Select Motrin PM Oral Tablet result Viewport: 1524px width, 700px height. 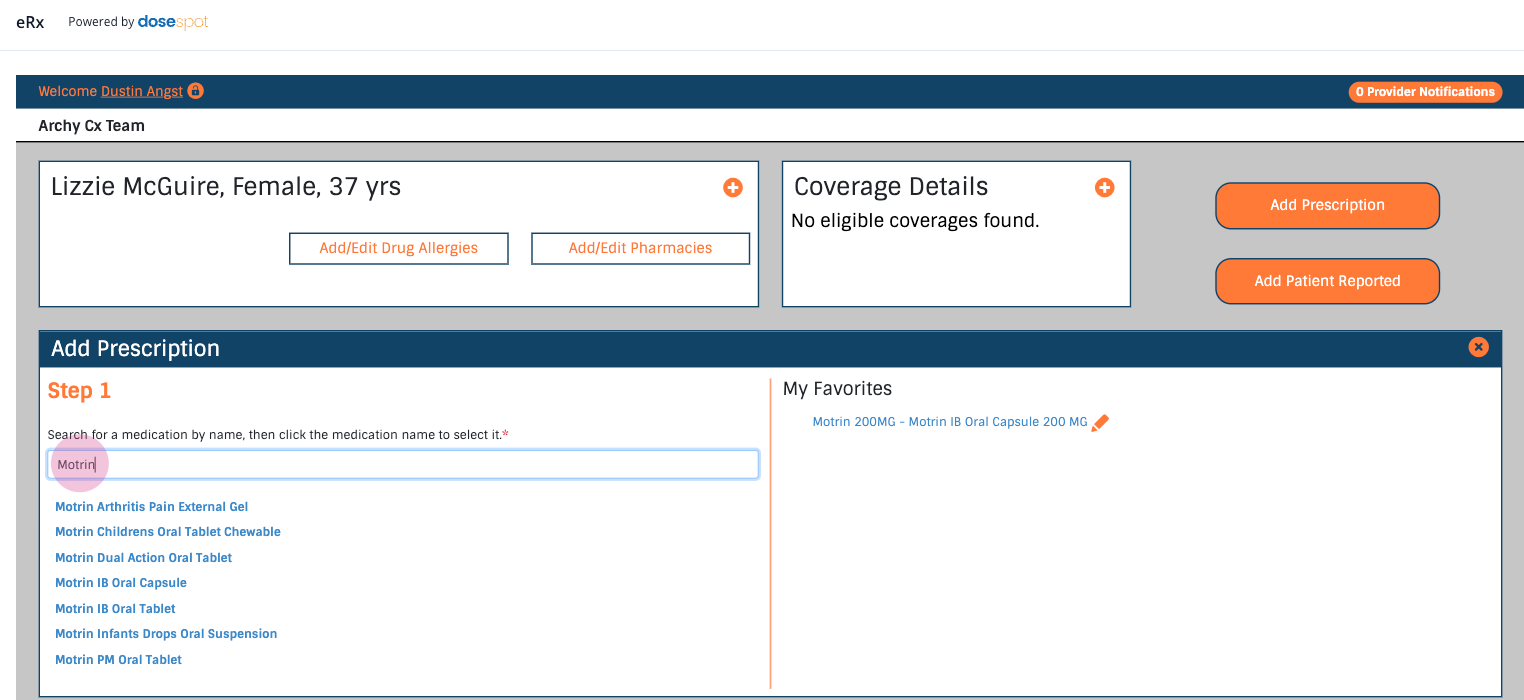pyautogui.click(x=119, y=660)
